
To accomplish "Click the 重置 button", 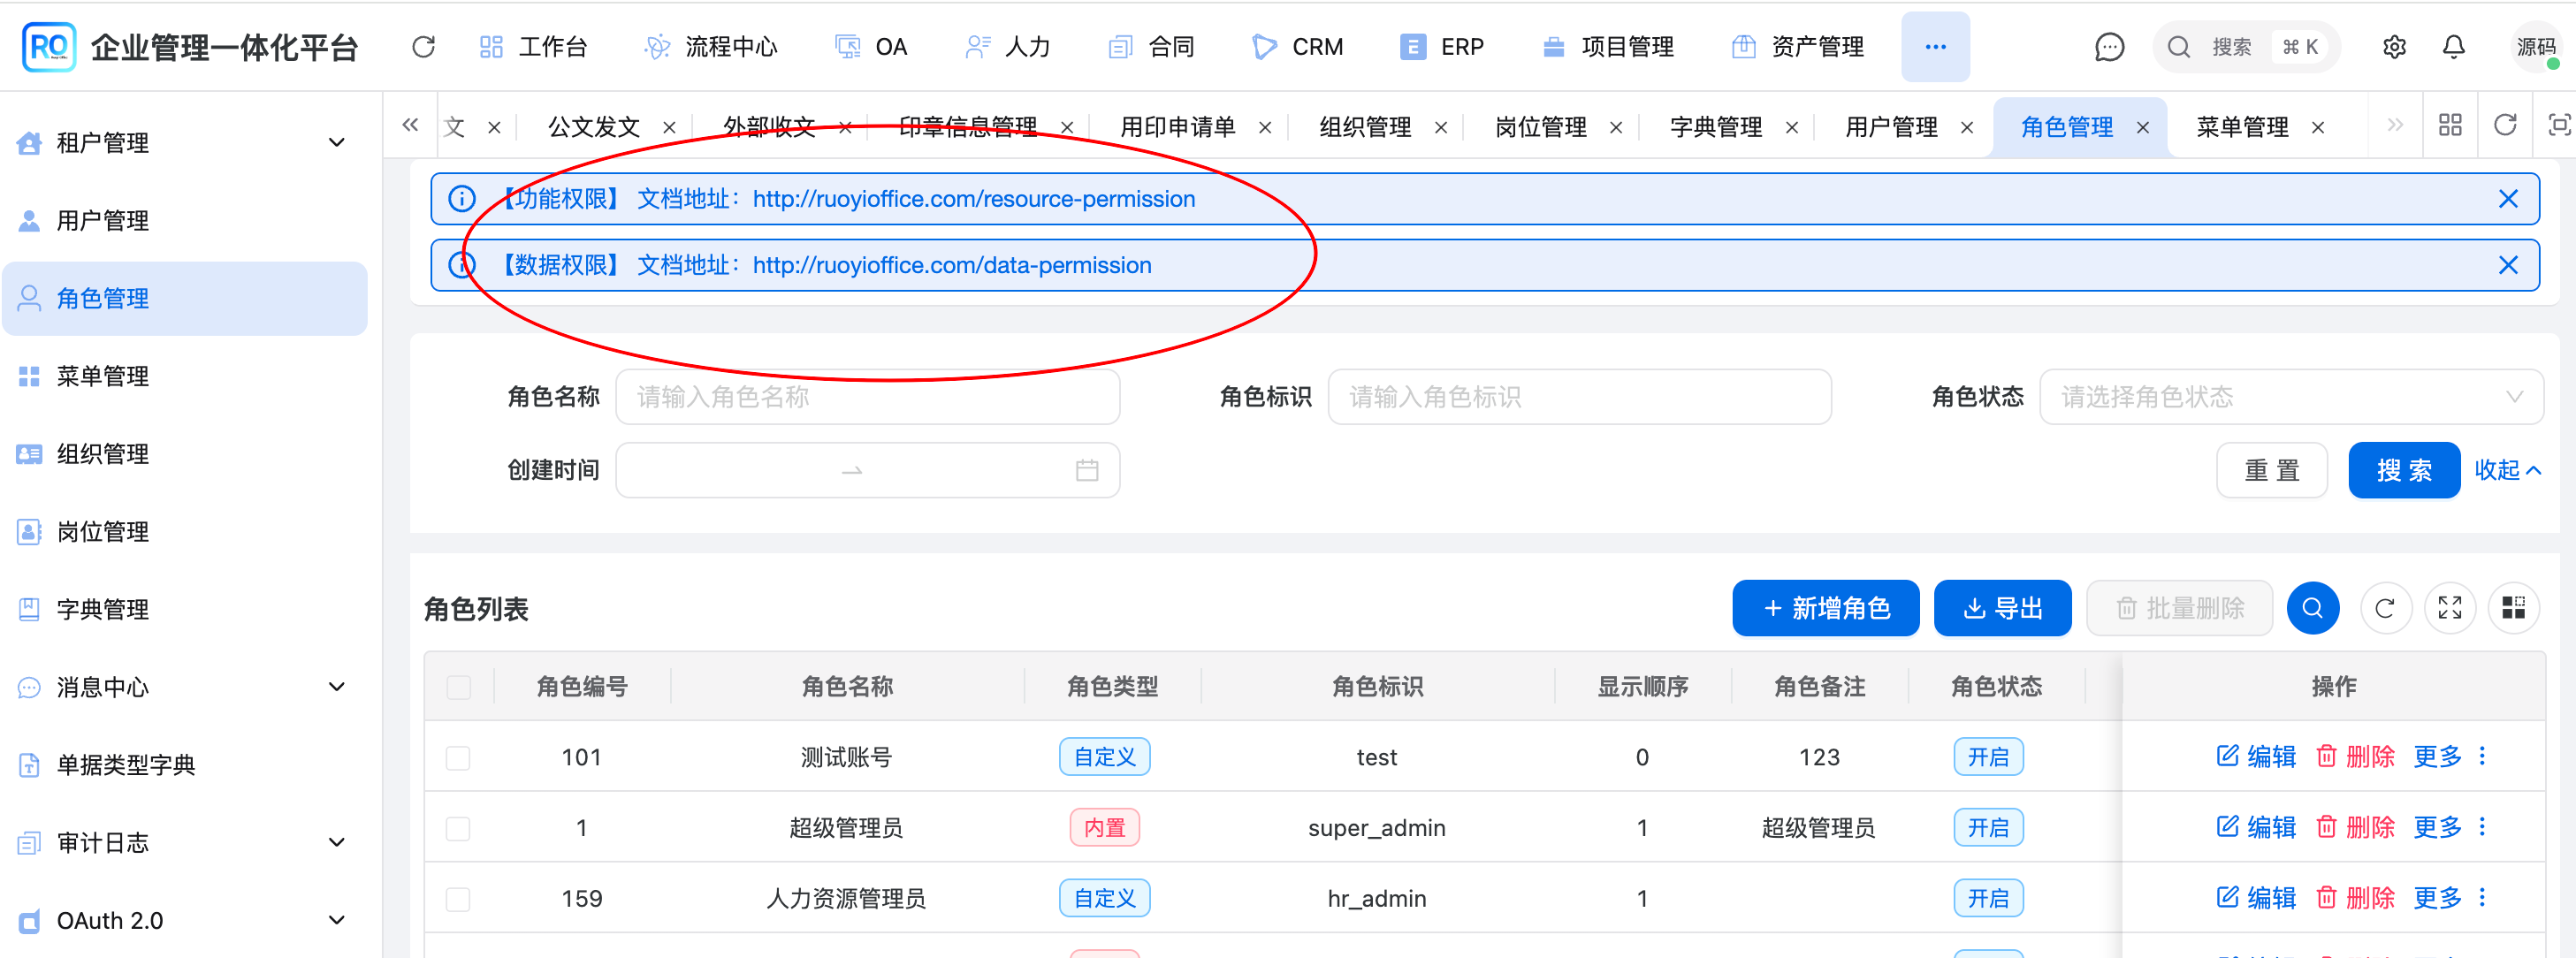I will coord(2271,470).
